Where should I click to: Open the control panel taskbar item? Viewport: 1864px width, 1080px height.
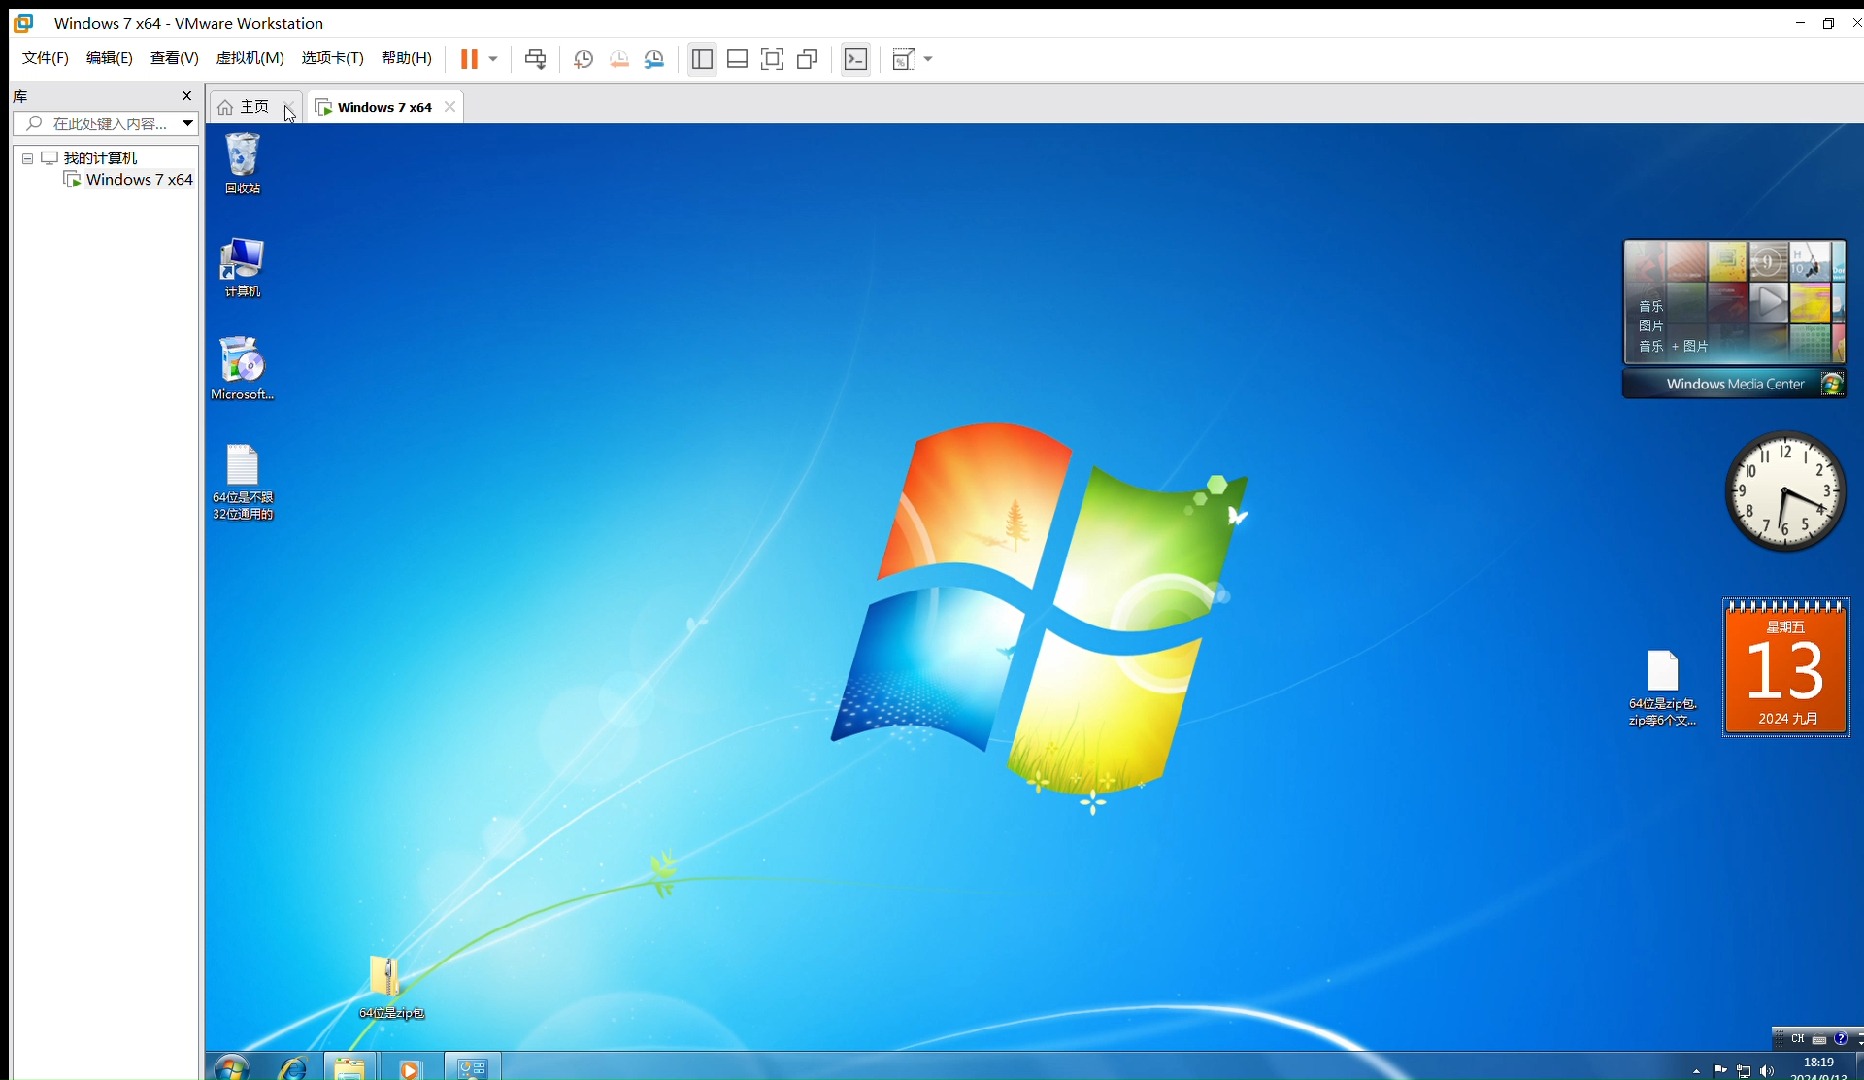click(x=472, y=1067)
